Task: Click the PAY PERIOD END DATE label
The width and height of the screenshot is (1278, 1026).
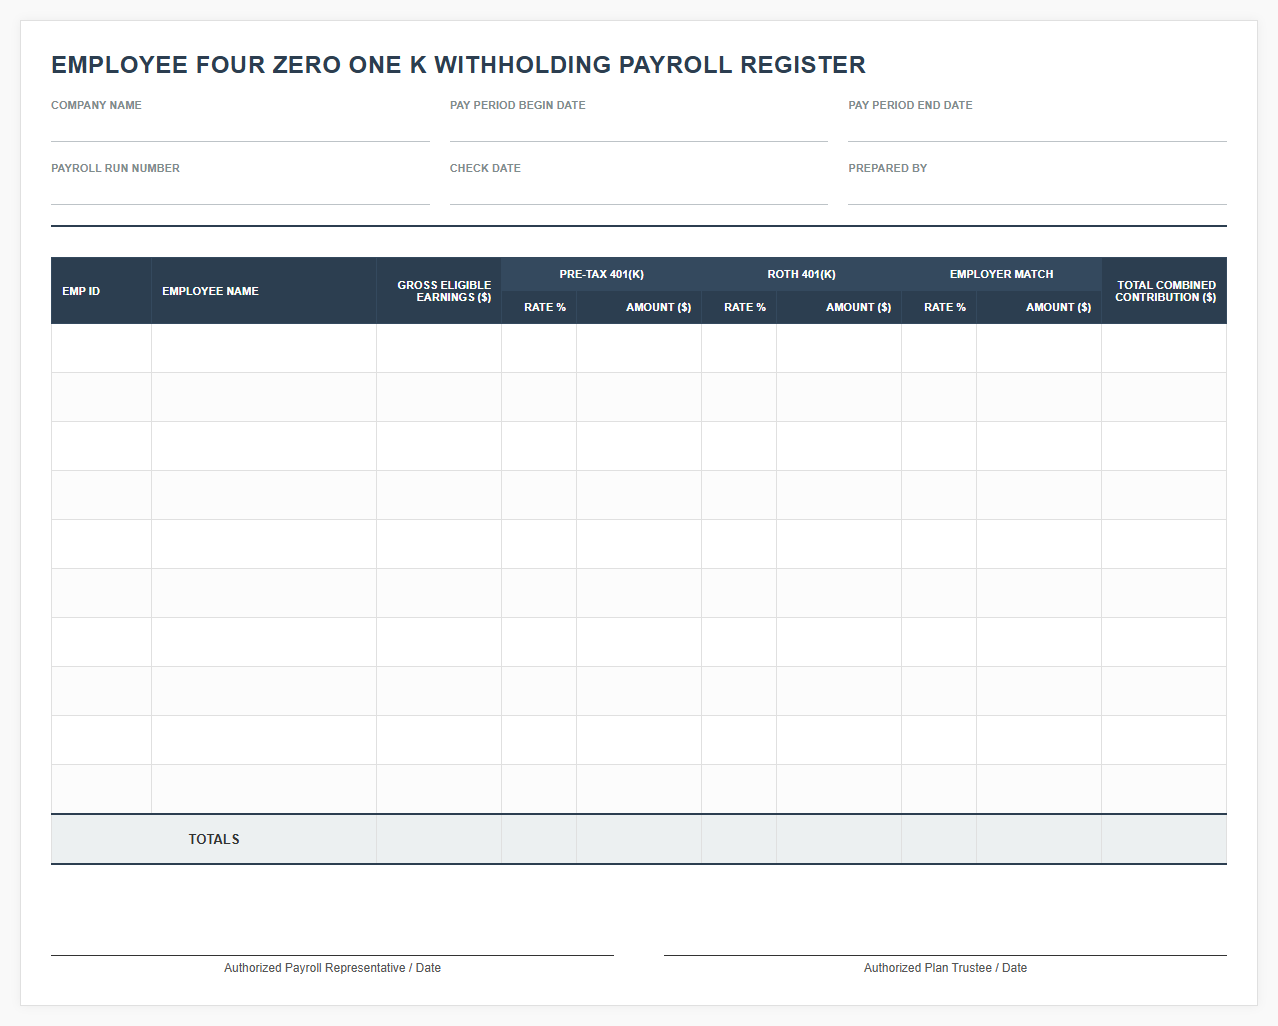Action: [x=910, y=105]
